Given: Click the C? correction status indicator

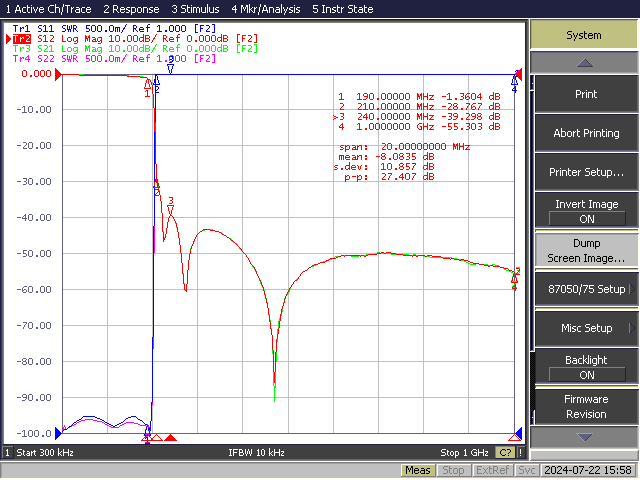Looking at the screenshot, I should pyautogui.click(x=505, y=453).
